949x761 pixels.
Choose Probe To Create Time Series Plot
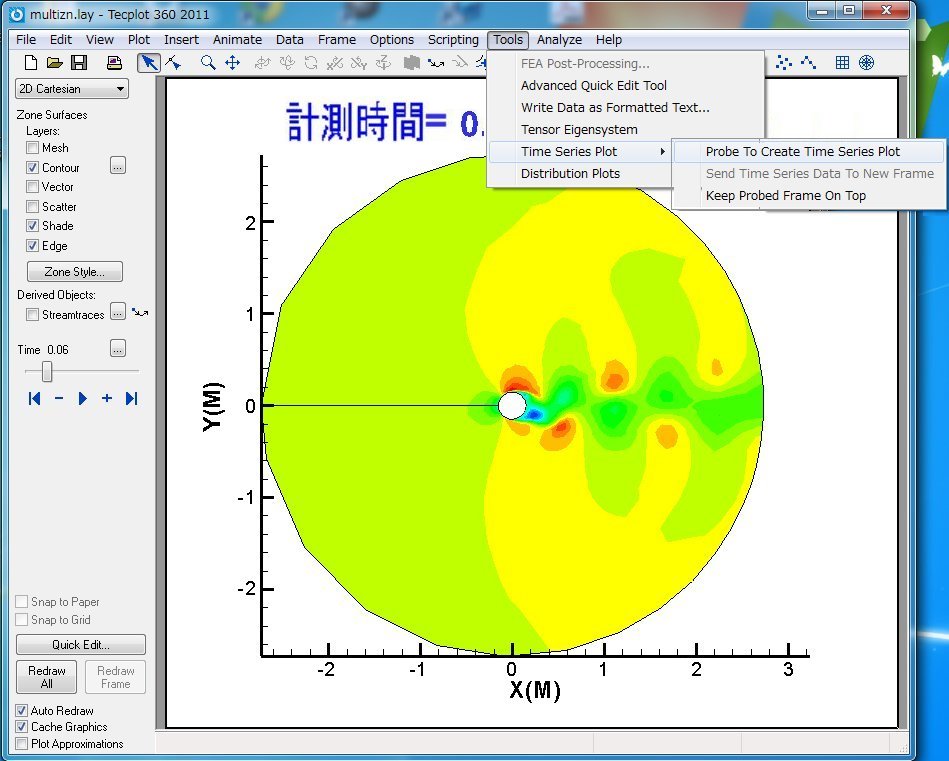(x=809, y=151)
